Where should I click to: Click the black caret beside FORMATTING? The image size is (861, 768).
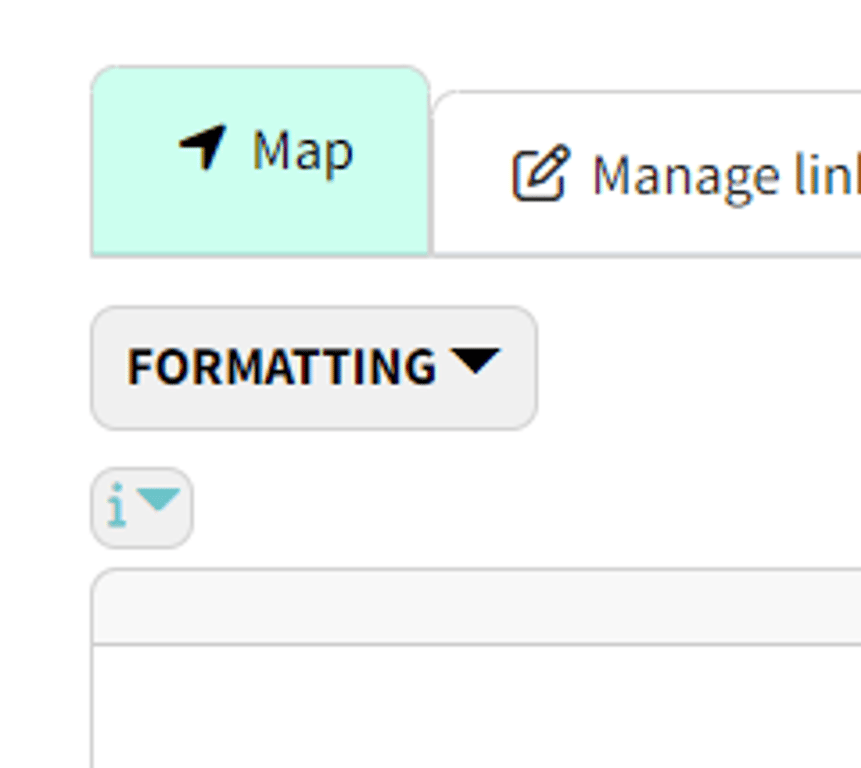click(474, 361)
